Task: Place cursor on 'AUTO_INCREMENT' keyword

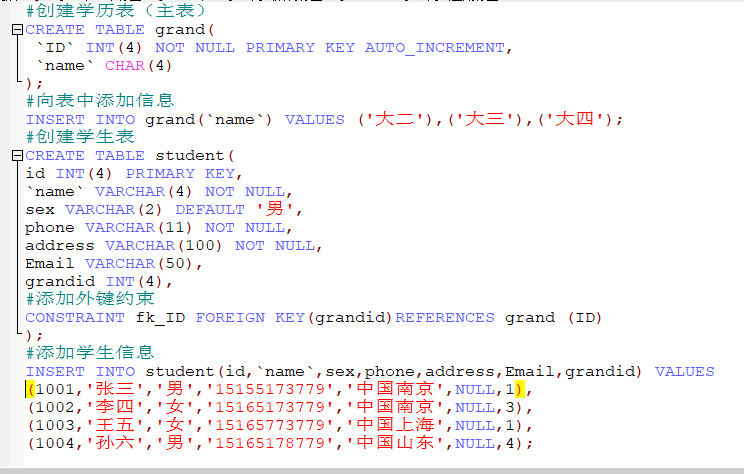Action: point(435,48)
